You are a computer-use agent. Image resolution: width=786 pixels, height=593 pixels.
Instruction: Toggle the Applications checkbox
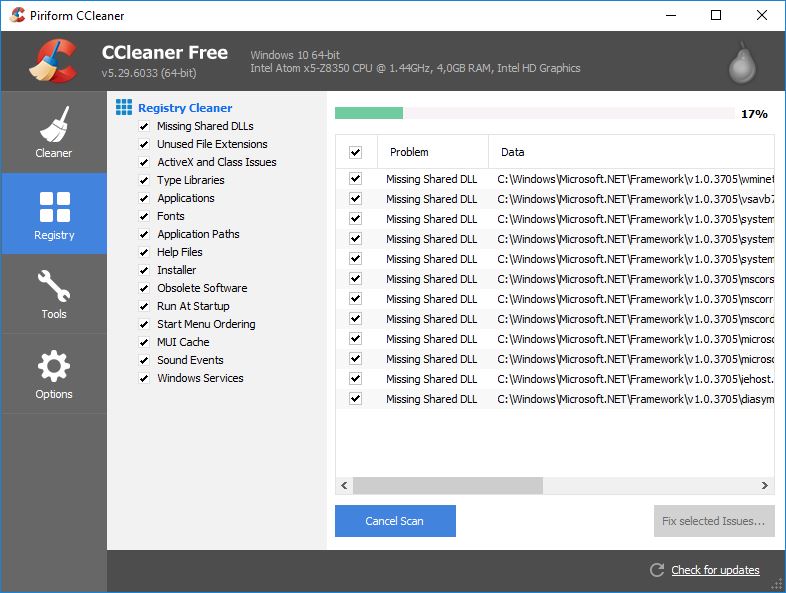[144, 199]
